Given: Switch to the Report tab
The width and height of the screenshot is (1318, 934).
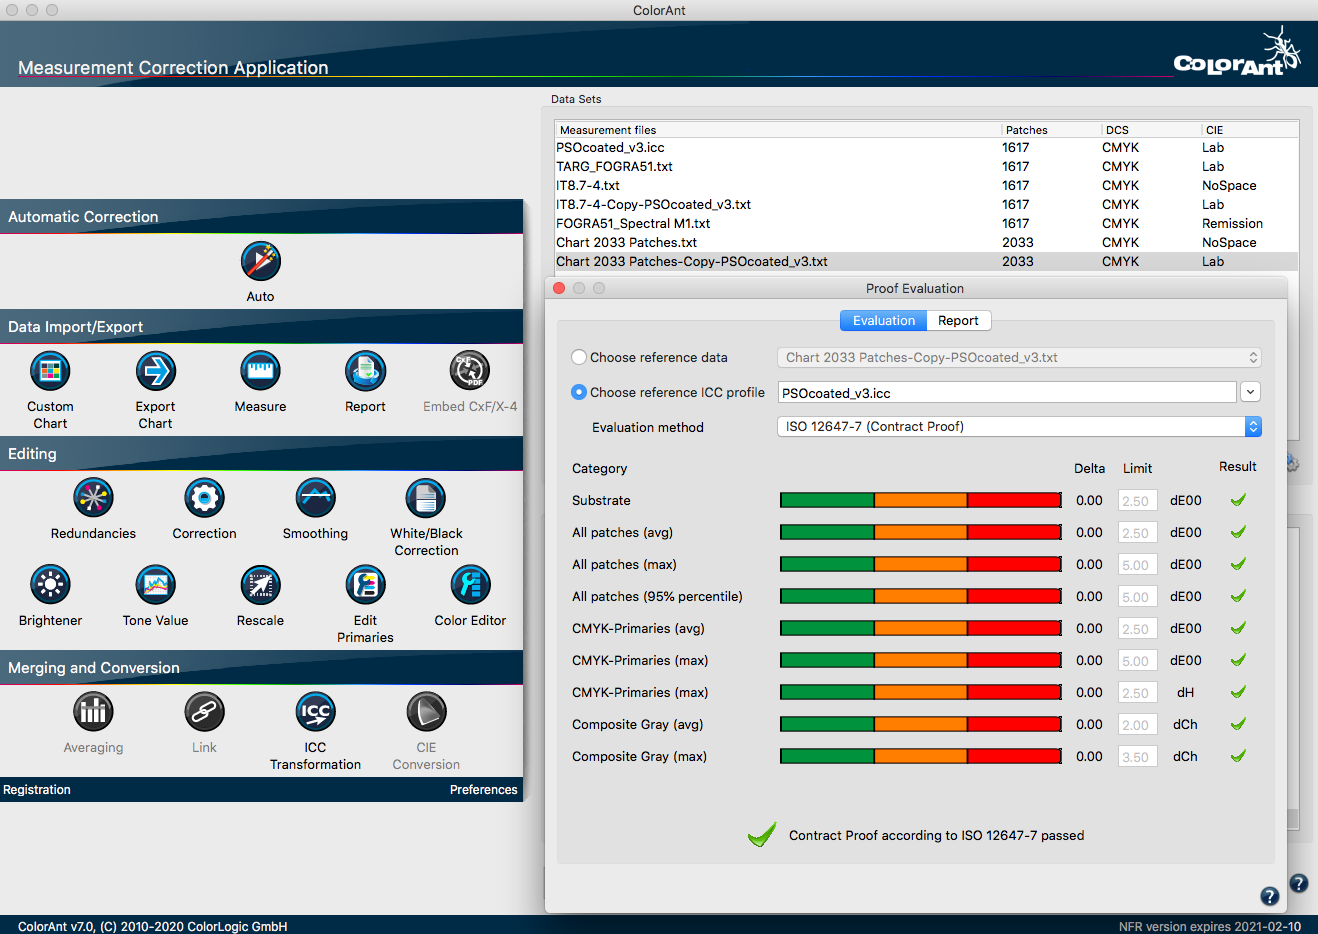Looking at the screenshot, I should point(958,321).
